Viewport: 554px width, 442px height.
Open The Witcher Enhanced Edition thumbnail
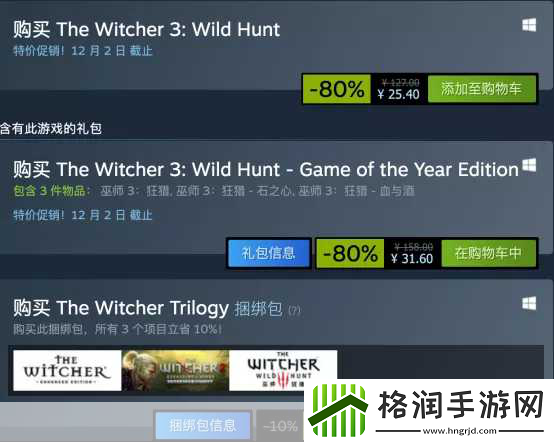pos(67,370)
